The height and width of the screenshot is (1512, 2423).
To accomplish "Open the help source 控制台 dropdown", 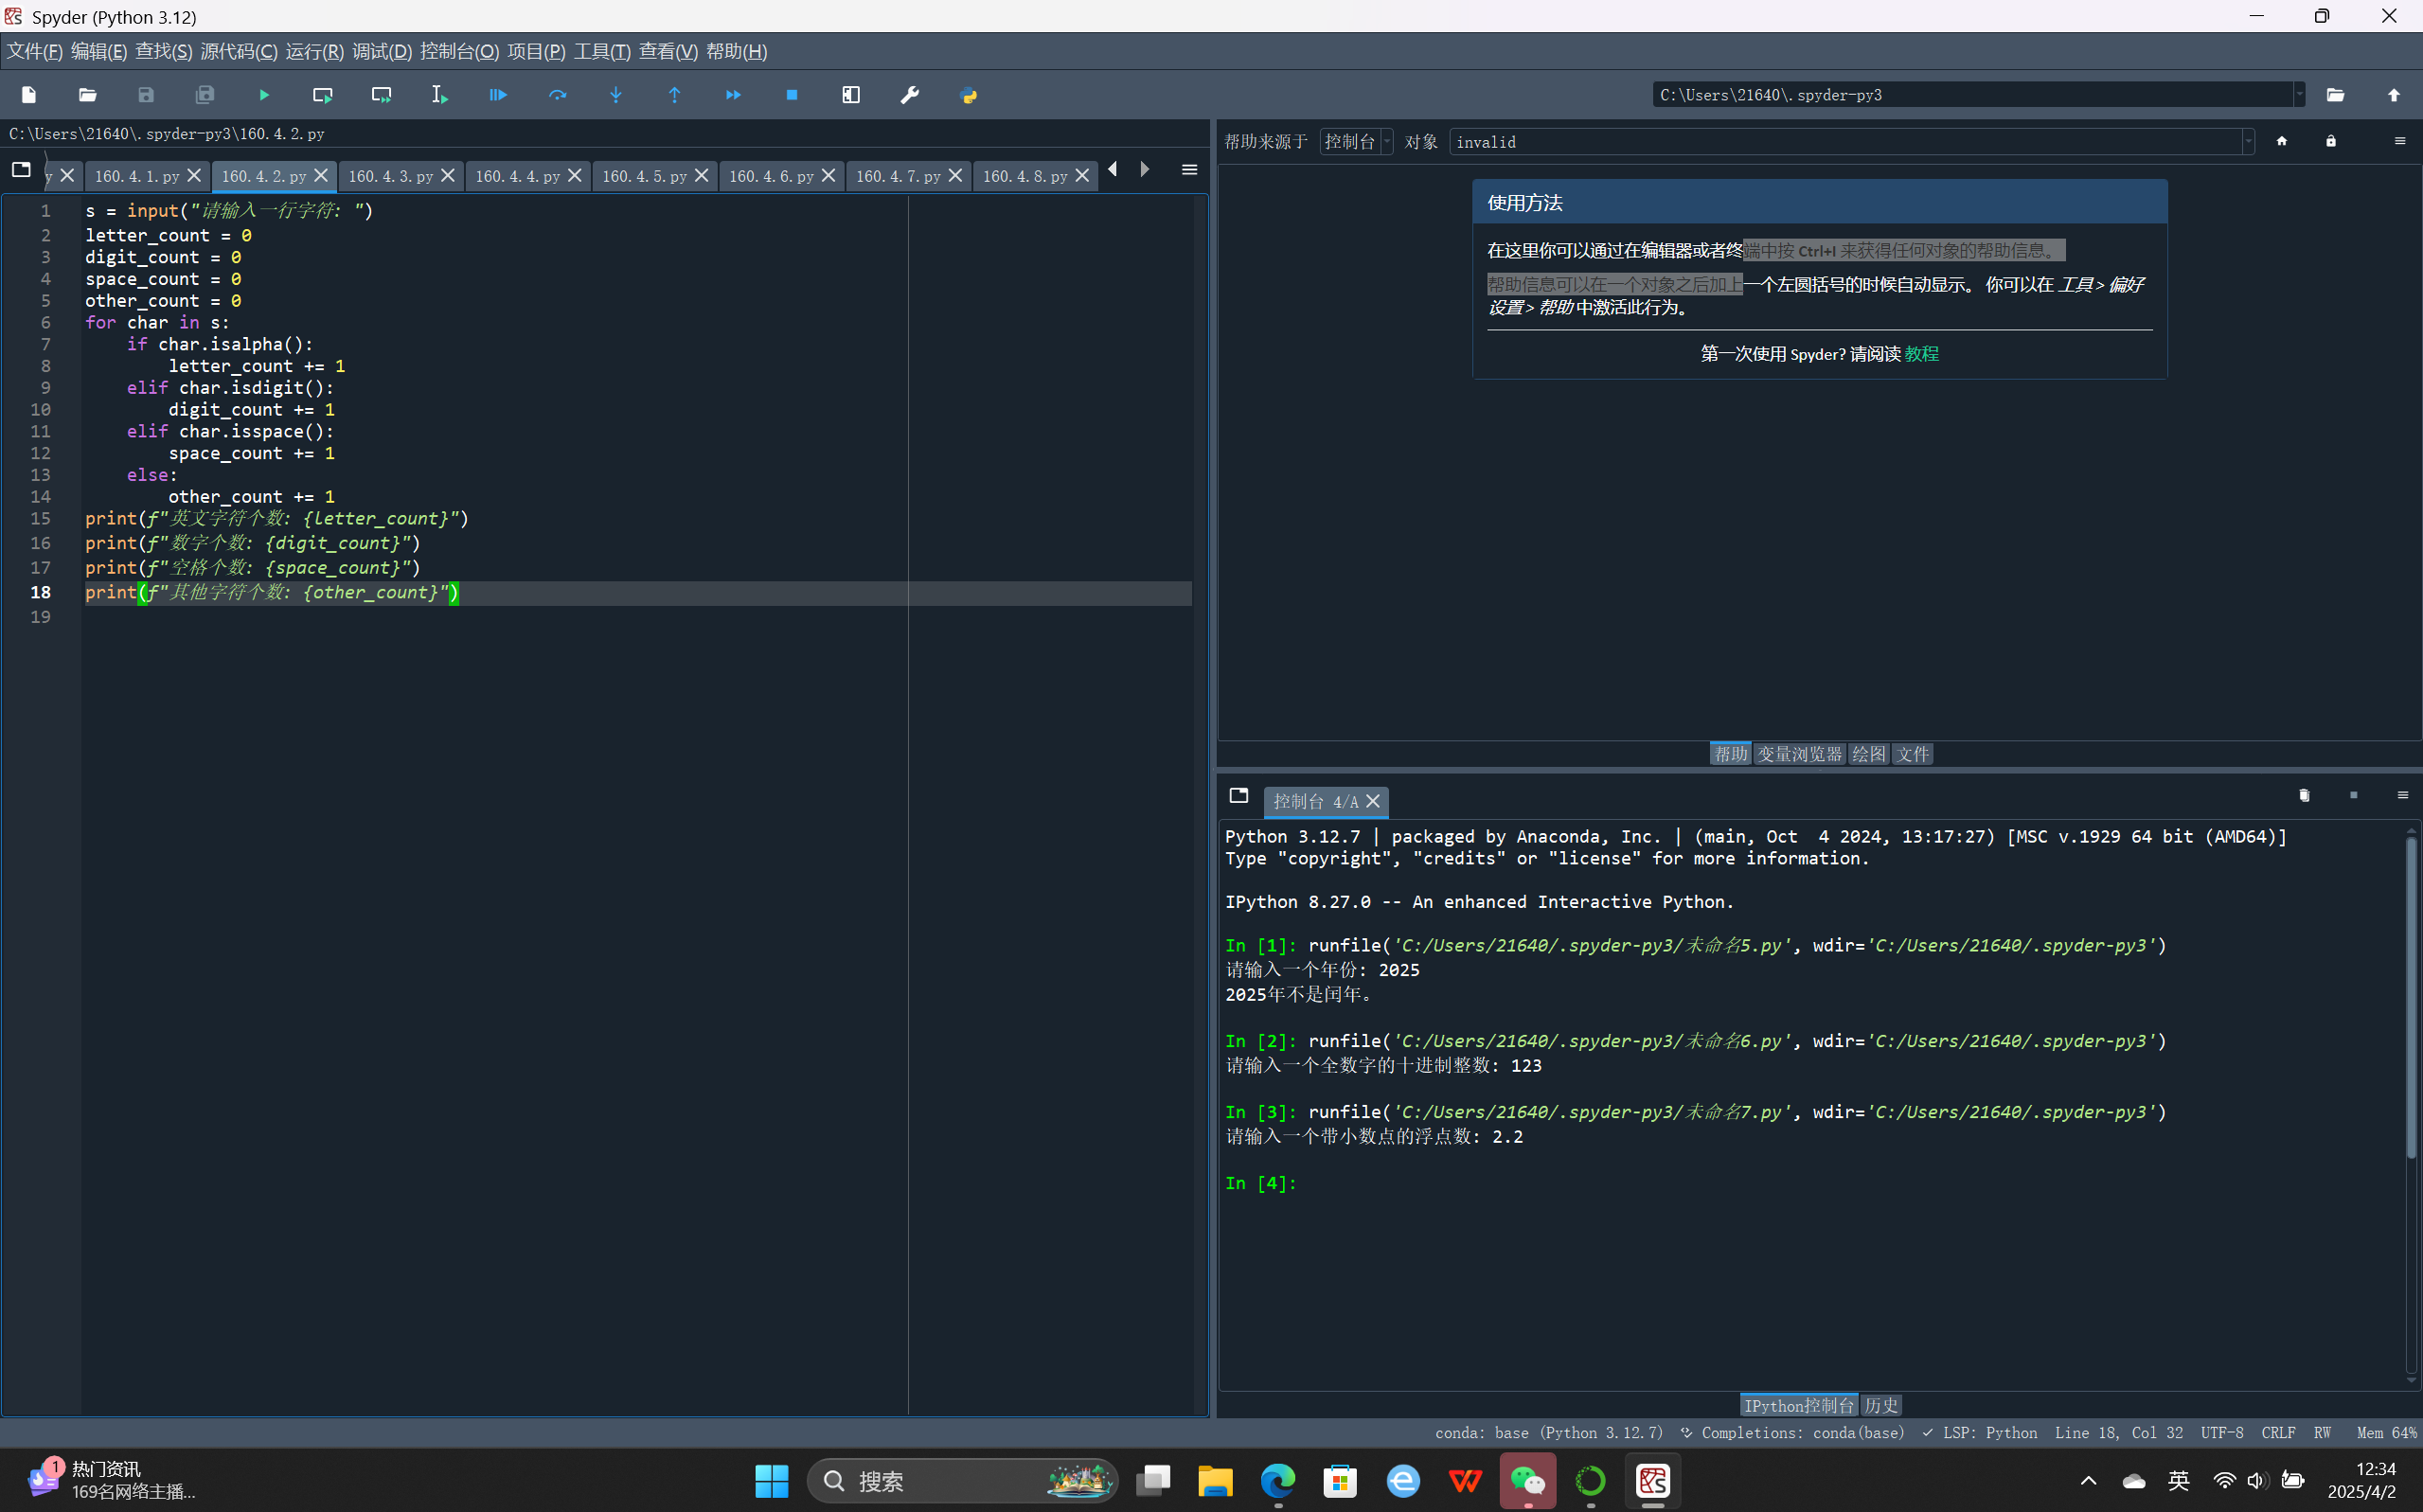I will (x=1356, y=142).
